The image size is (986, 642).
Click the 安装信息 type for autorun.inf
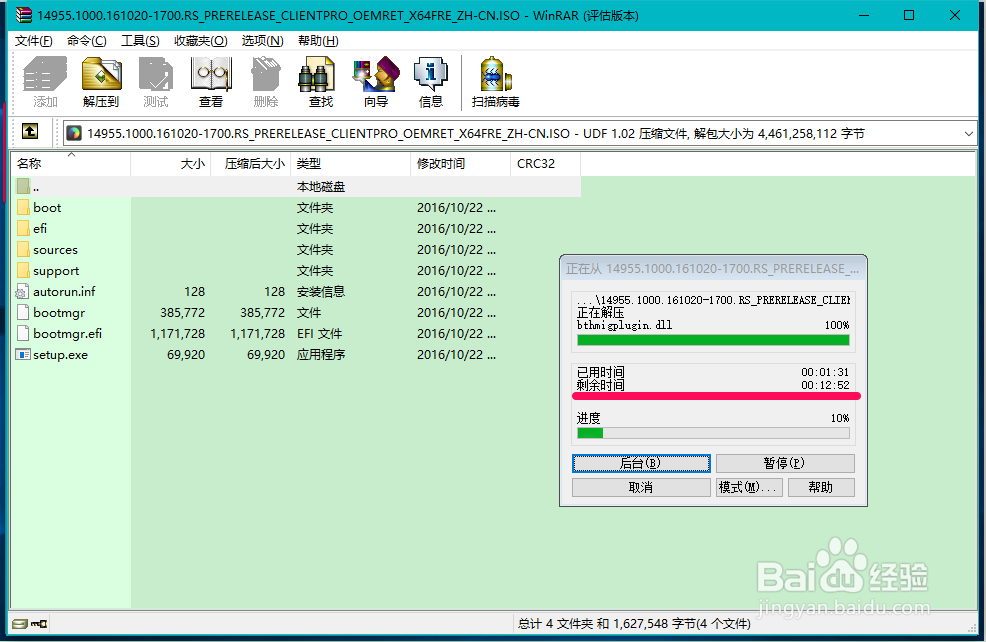pos(321,292)
